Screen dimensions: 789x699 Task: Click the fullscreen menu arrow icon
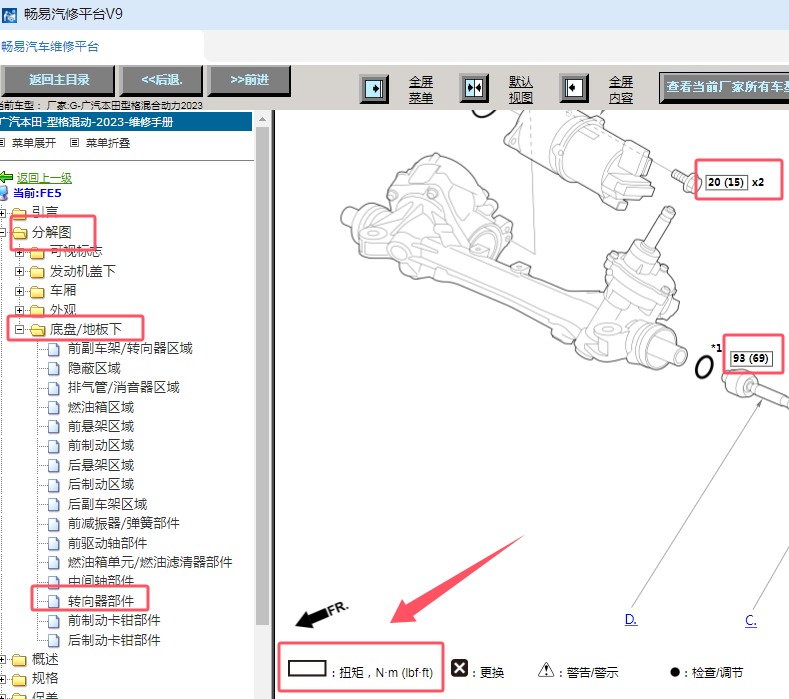point(374,89)
